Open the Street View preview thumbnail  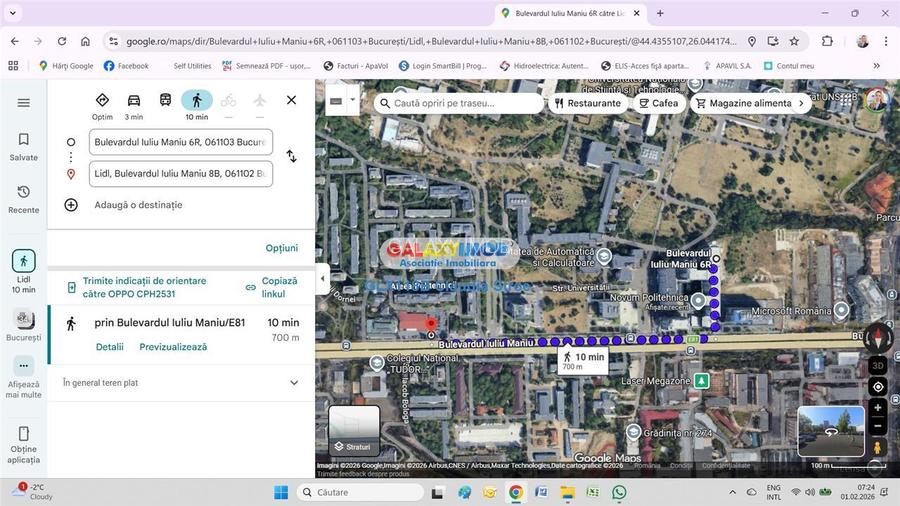tap(831, 431)
